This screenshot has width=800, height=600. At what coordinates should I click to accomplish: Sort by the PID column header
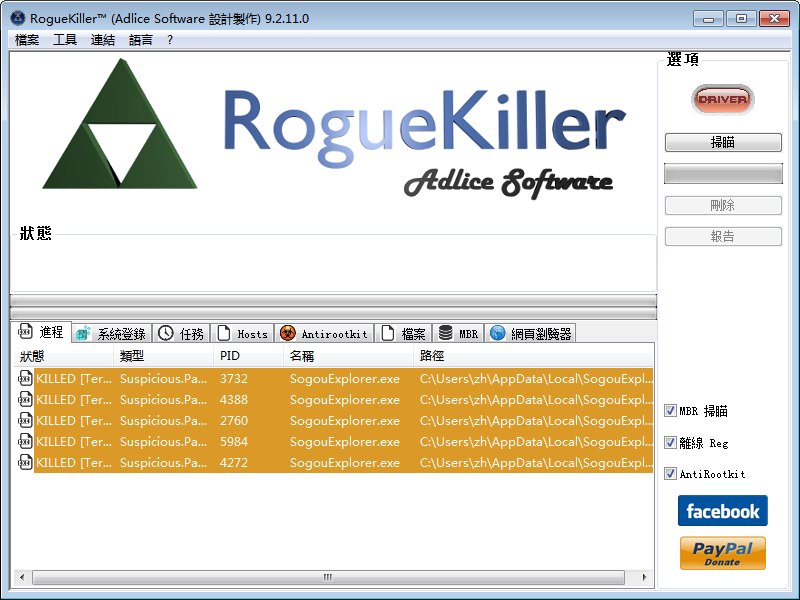(248, 356)
